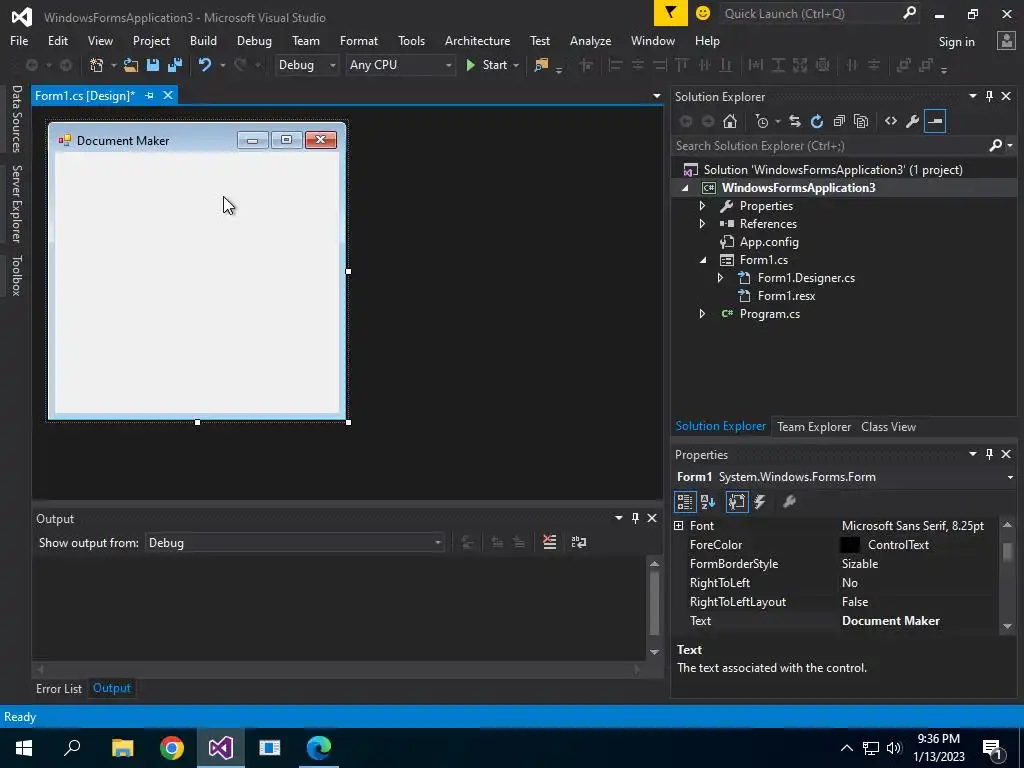This screenshot has width=1024, height=768.
Task: Open File Explorer from the taskbar
Action: 123,748
